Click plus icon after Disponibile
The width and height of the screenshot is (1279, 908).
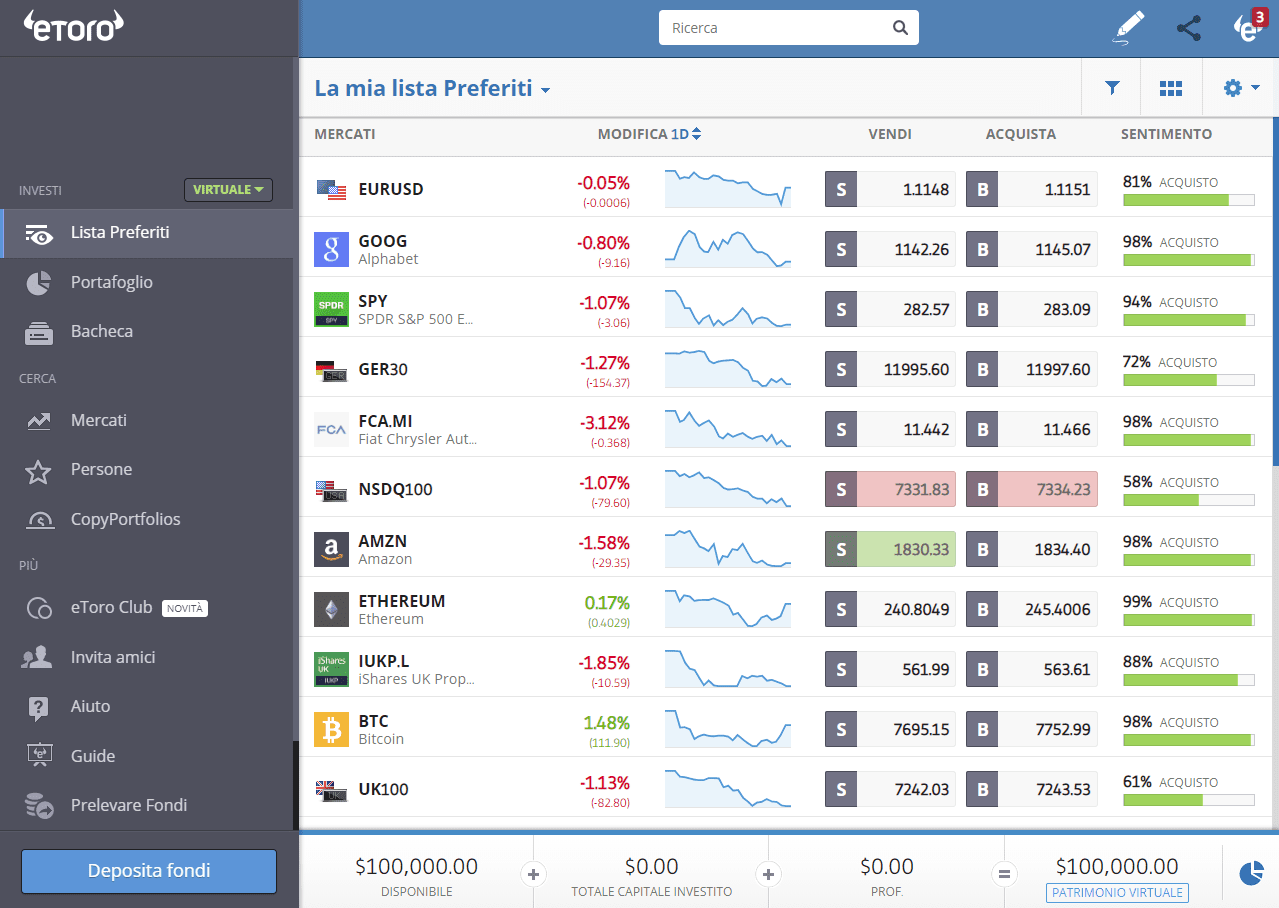tap(533, 874)
